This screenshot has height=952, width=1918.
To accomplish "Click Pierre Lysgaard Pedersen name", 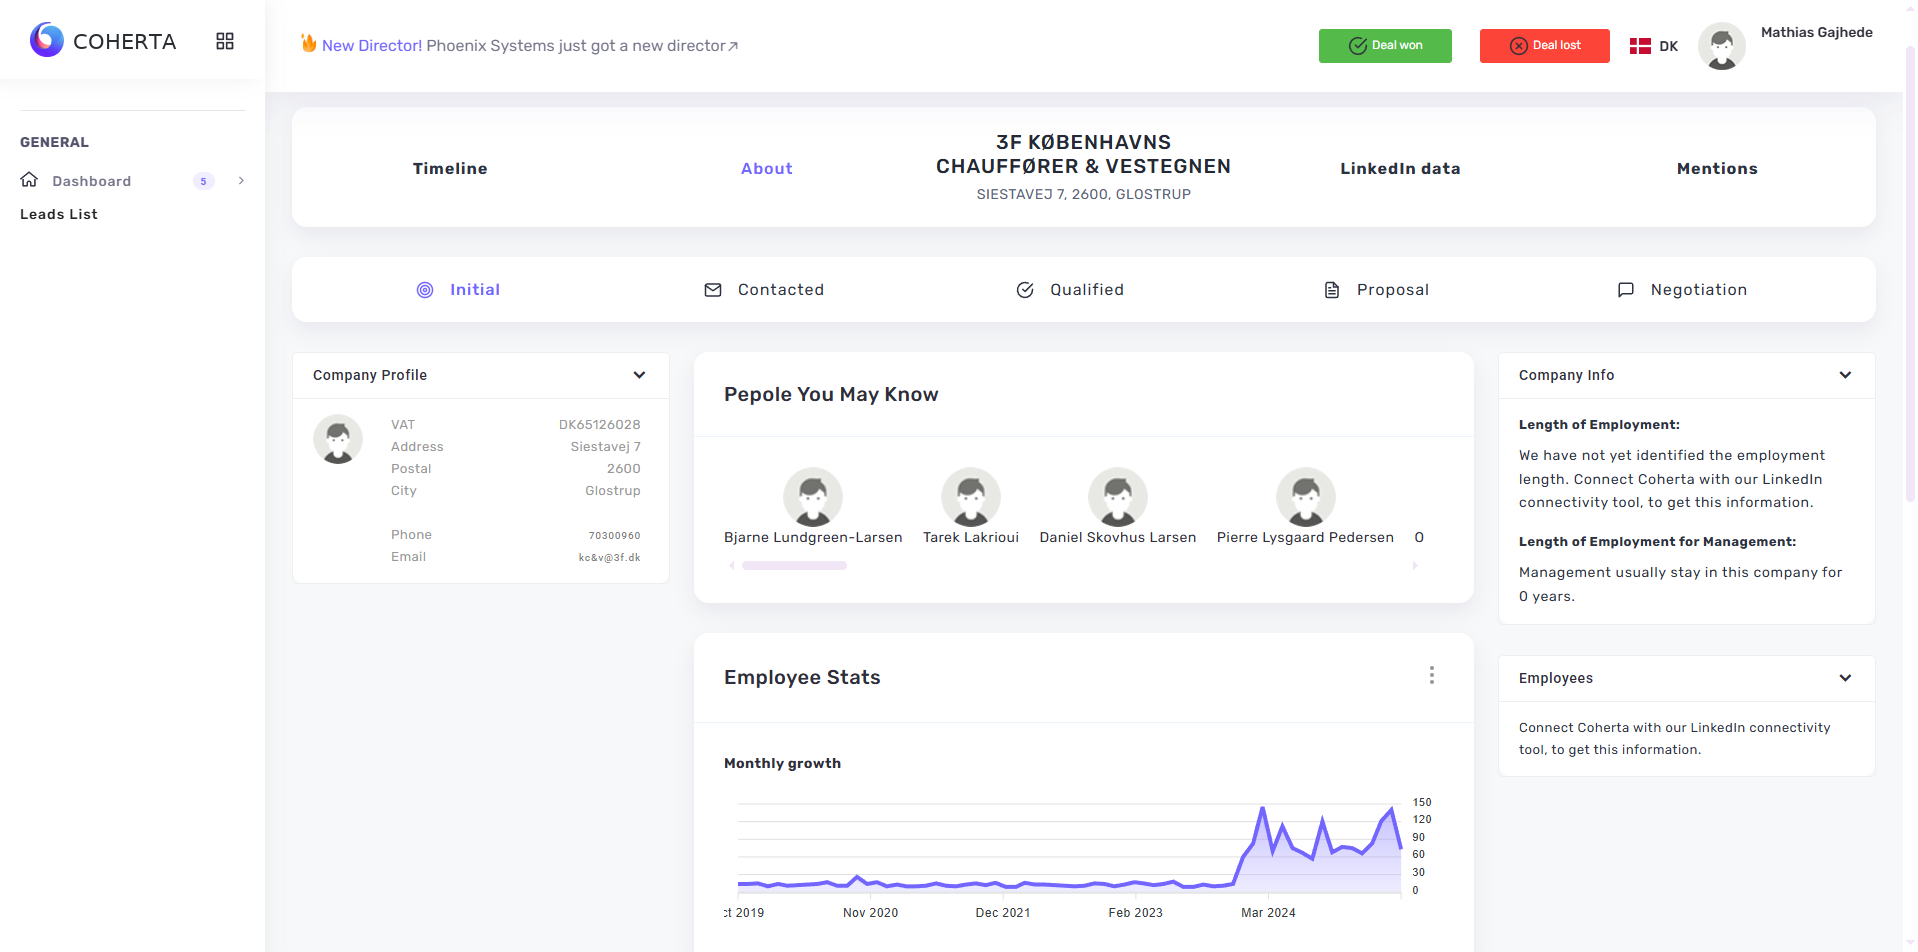I will (1305, 538).
